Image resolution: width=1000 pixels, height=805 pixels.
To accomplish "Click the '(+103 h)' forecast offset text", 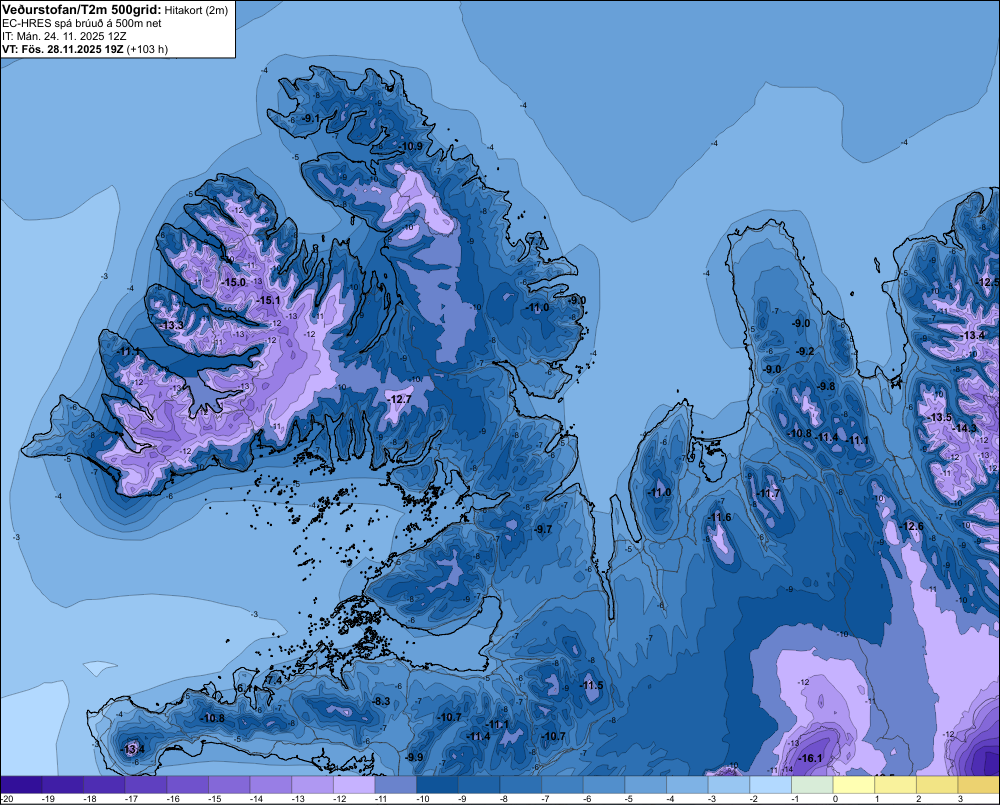I will [x=147, y=49].
